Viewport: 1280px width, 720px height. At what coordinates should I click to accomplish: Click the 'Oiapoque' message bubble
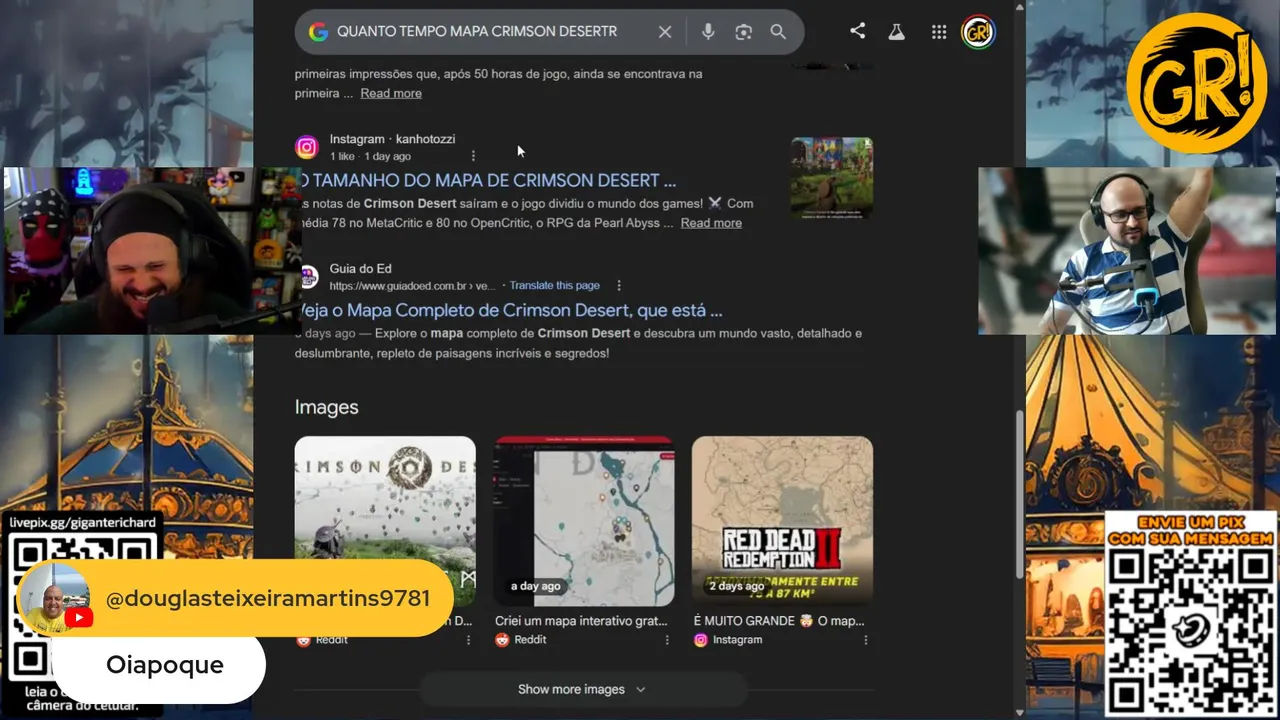(x=158, y=665)
